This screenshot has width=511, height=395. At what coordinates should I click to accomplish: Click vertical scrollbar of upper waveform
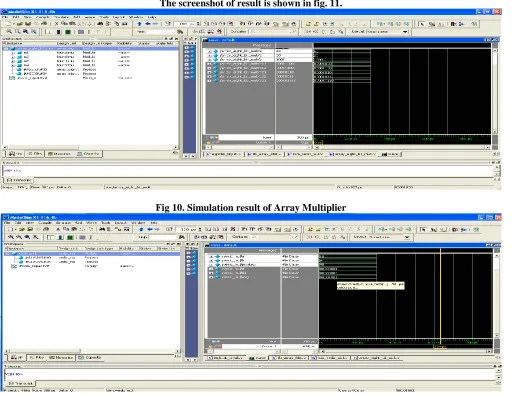click(x=495, y=90)
